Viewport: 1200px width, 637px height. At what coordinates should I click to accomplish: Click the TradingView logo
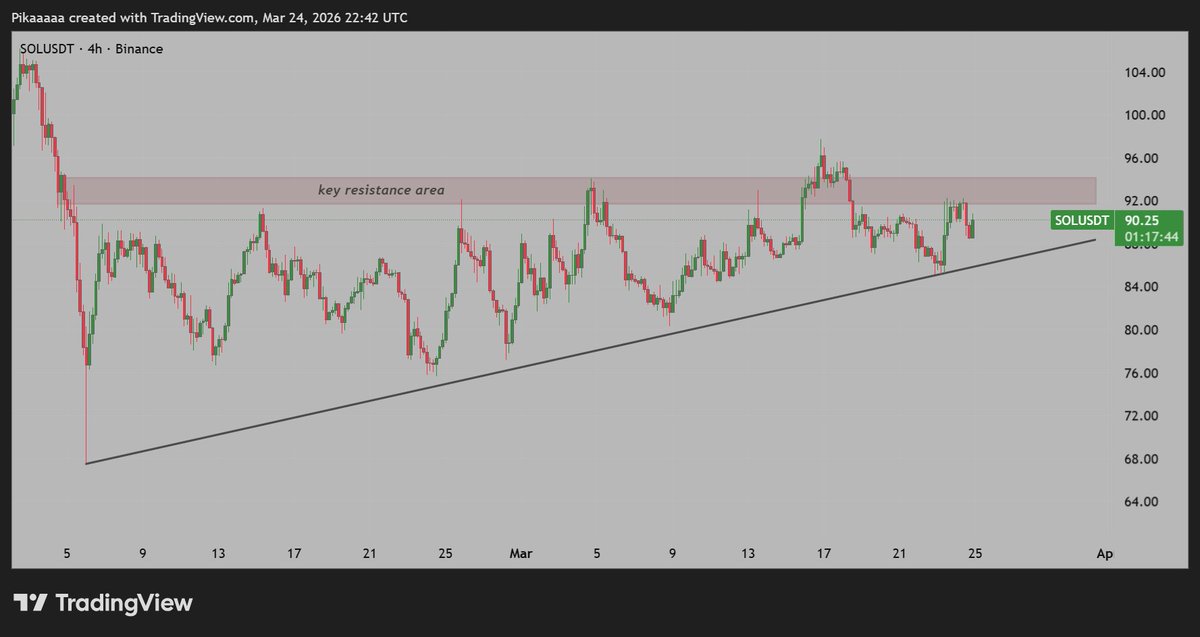point(102,603)
